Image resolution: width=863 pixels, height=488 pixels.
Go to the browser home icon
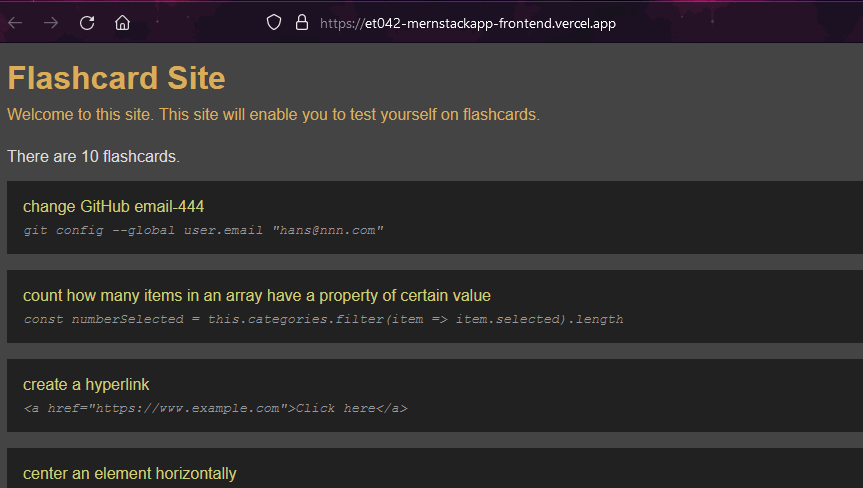(x=122, y=23)
